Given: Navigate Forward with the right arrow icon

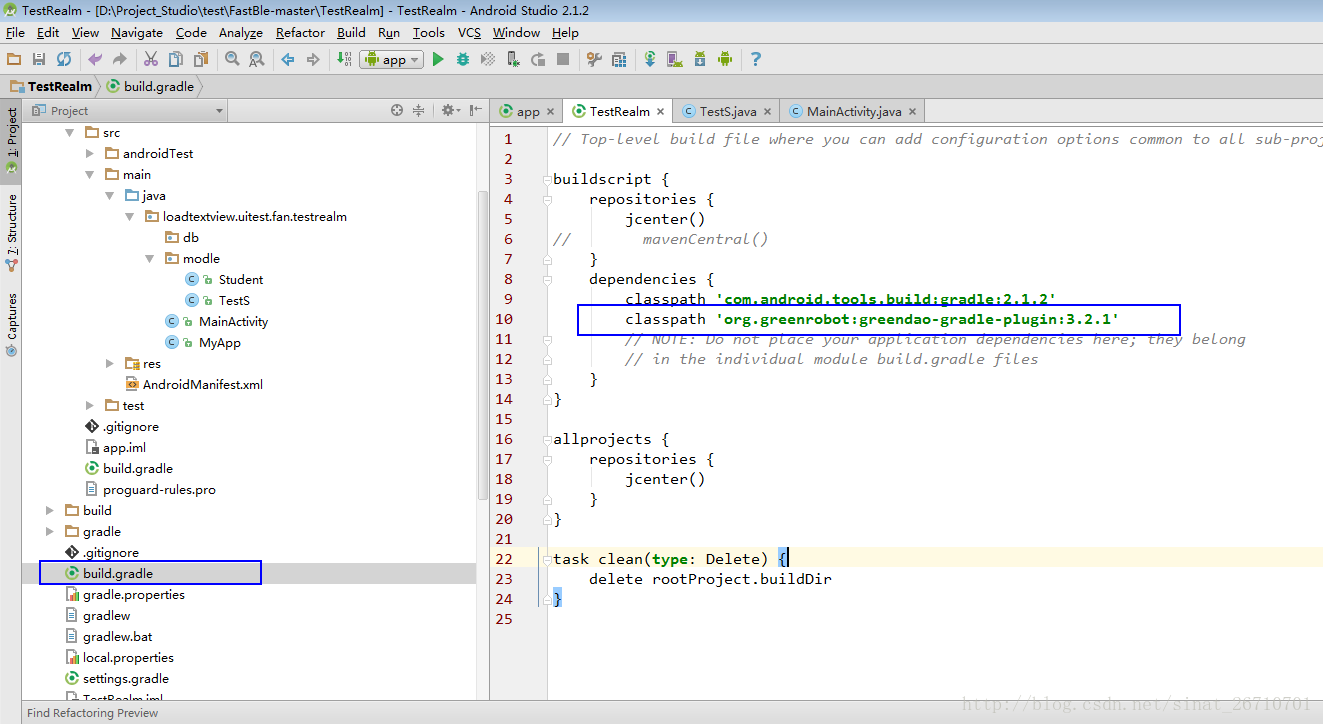Looking at the screenshot, I should (313, 59).
